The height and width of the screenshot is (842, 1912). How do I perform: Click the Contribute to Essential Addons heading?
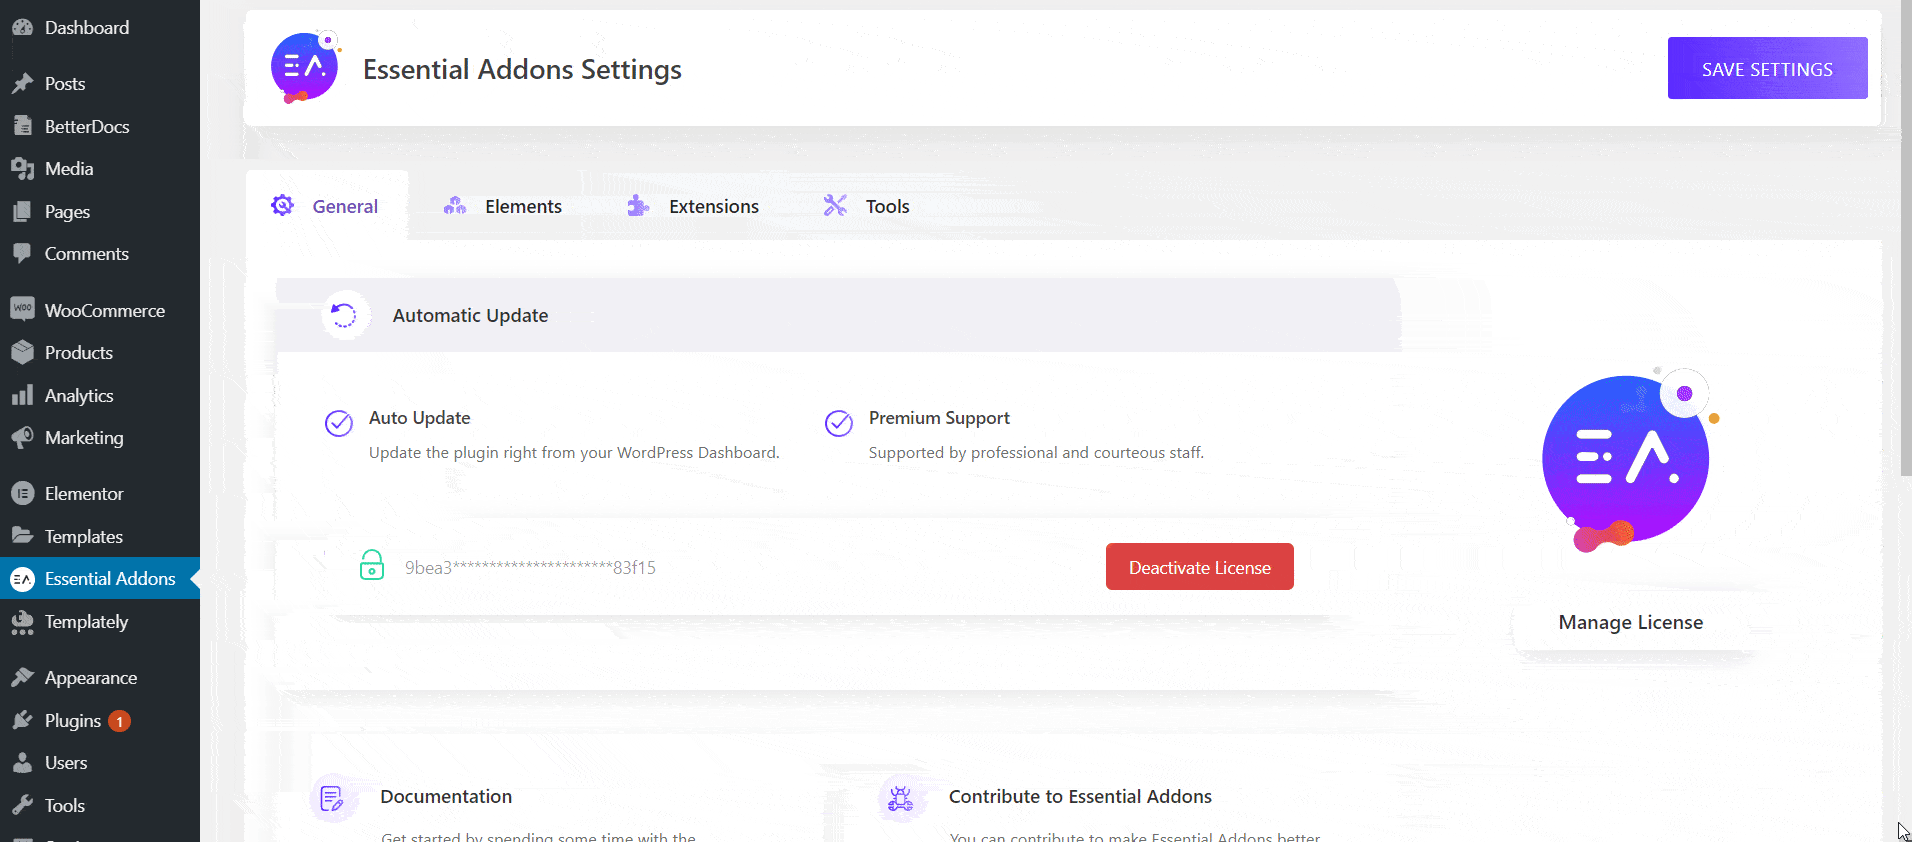[x=1080, y=797]
